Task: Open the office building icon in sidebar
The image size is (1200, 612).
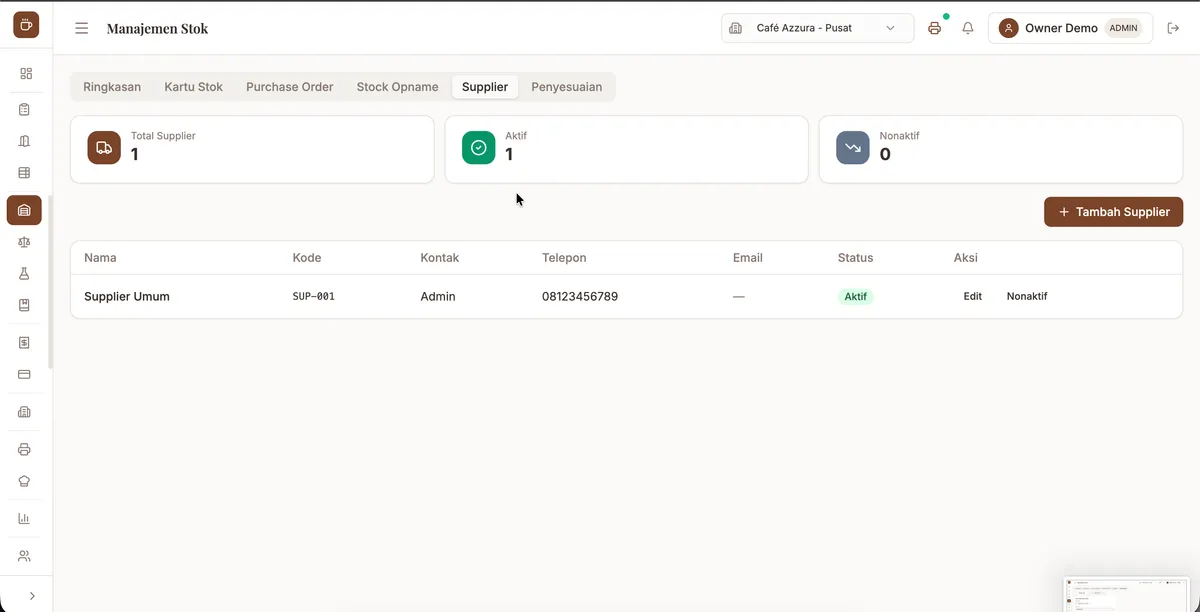Action: [25, 412]
